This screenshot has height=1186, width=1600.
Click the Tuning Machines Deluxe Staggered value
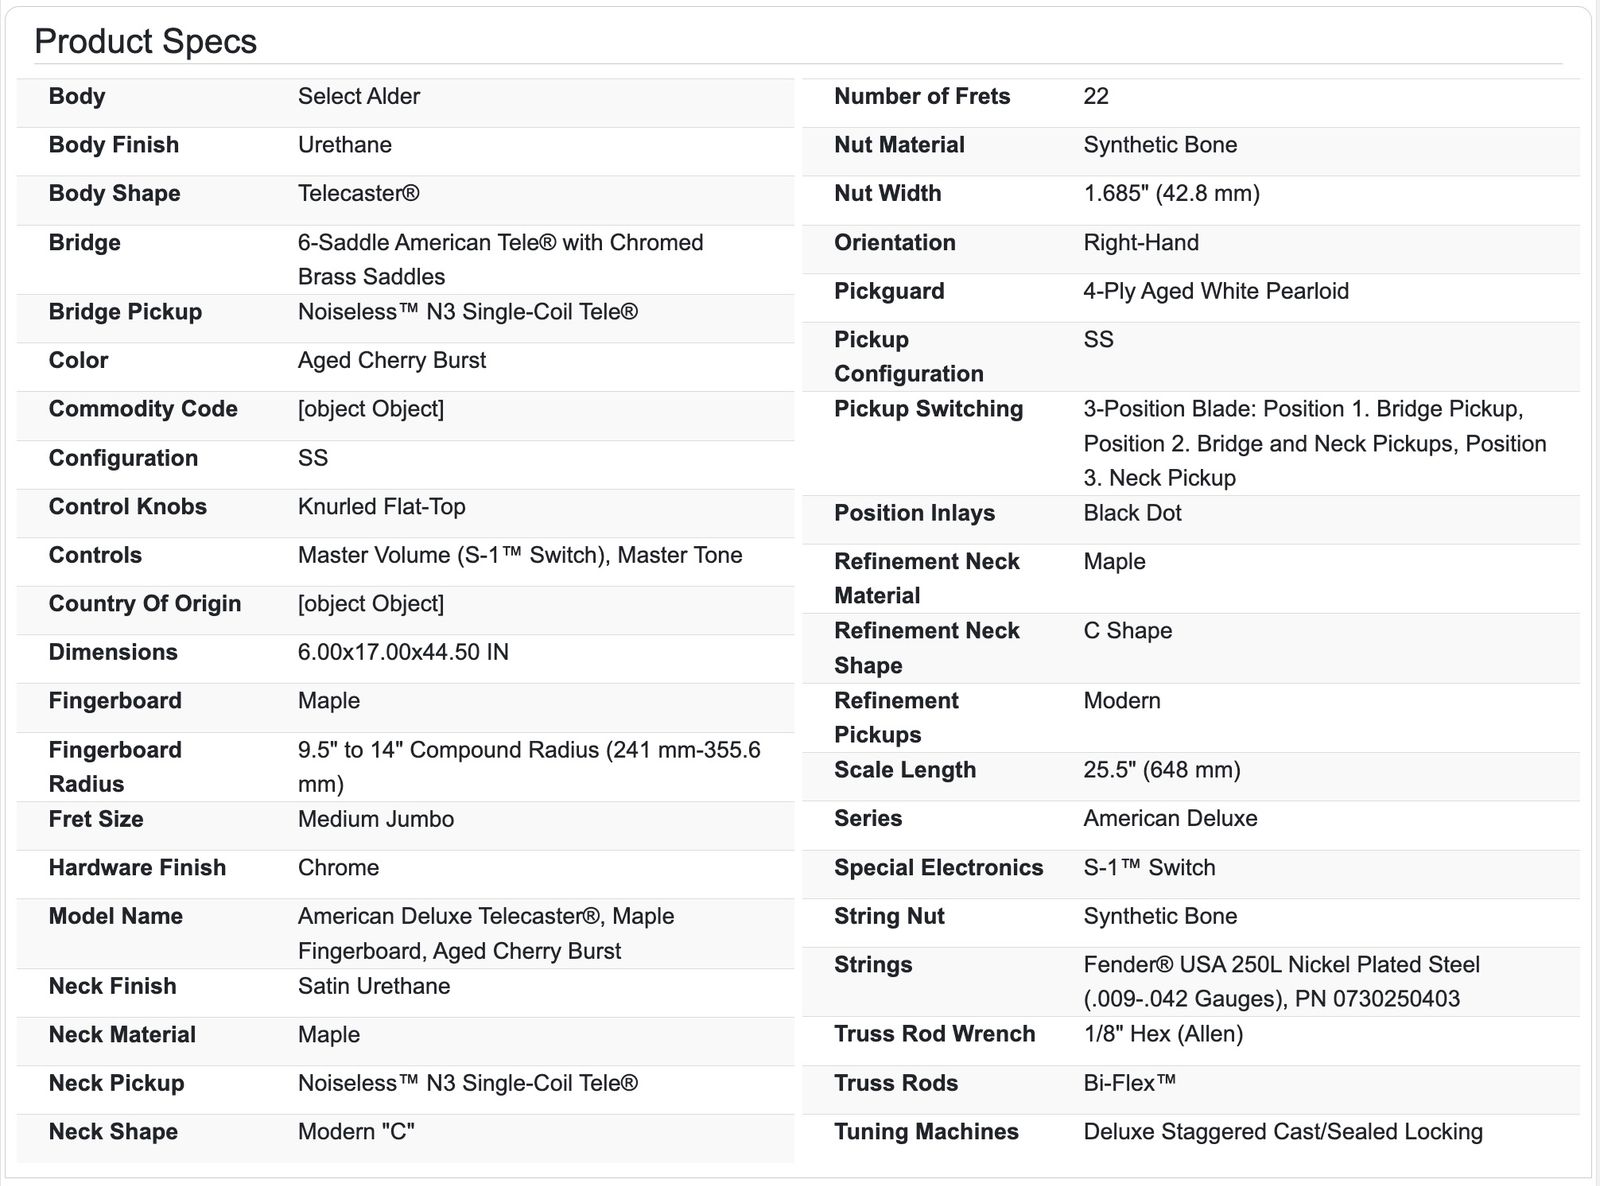pyautogui.click(x=1283, y=1132)
